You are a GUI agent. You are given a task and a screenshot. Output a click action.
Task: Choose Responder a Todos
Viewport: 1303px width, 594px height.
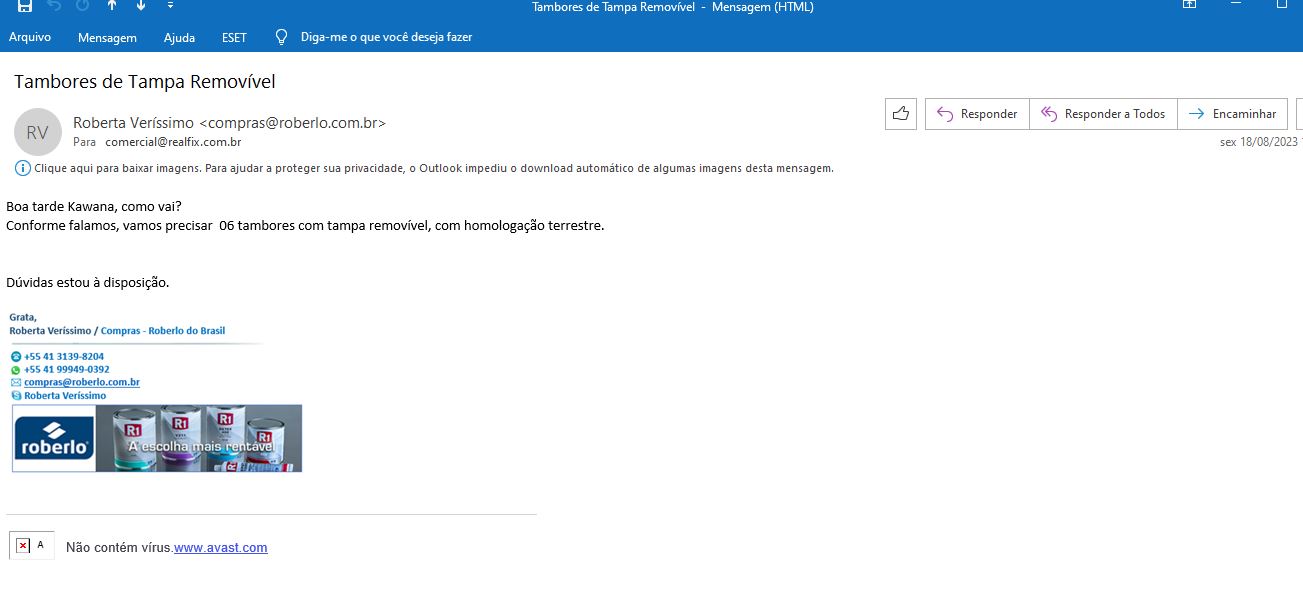tap(1103, 114)
